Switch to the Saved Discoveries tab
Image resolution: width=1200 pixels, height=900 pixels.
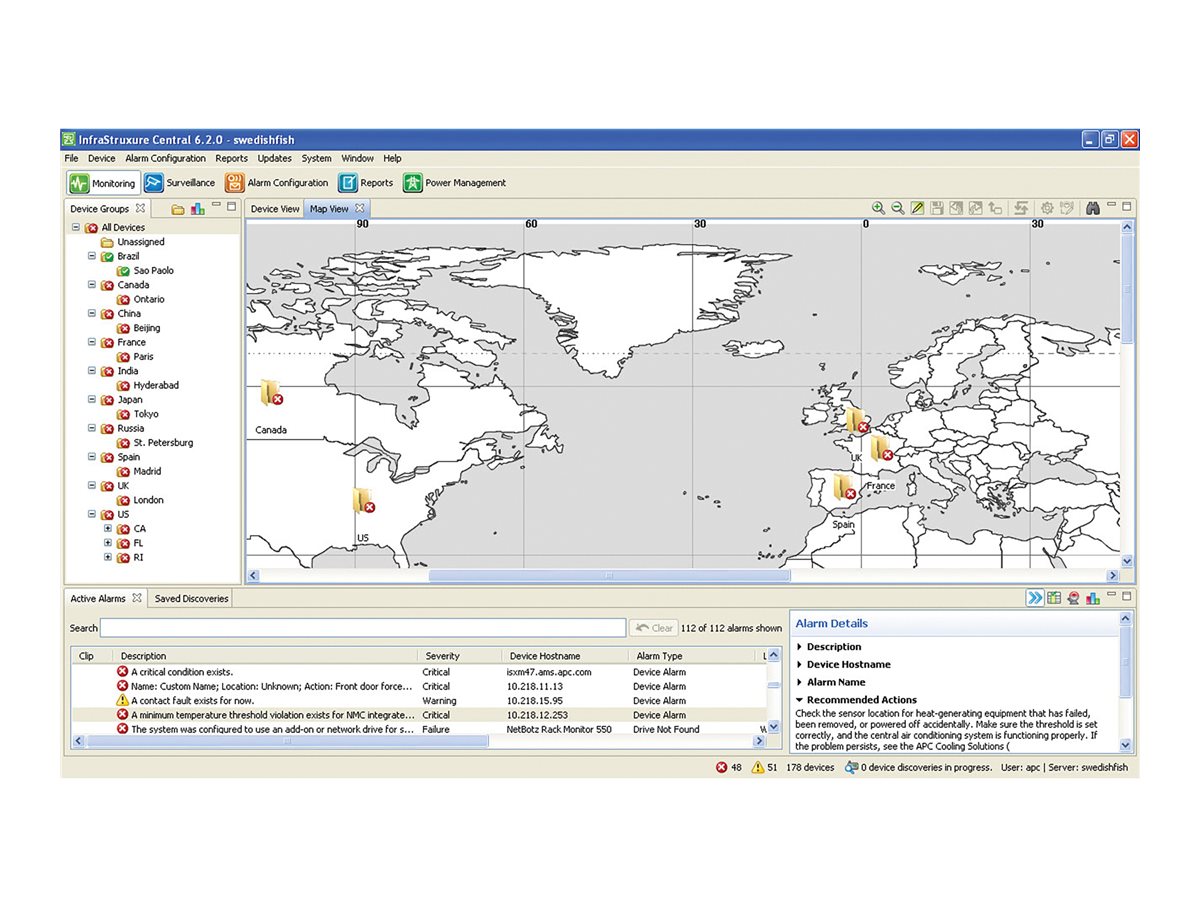191,599
